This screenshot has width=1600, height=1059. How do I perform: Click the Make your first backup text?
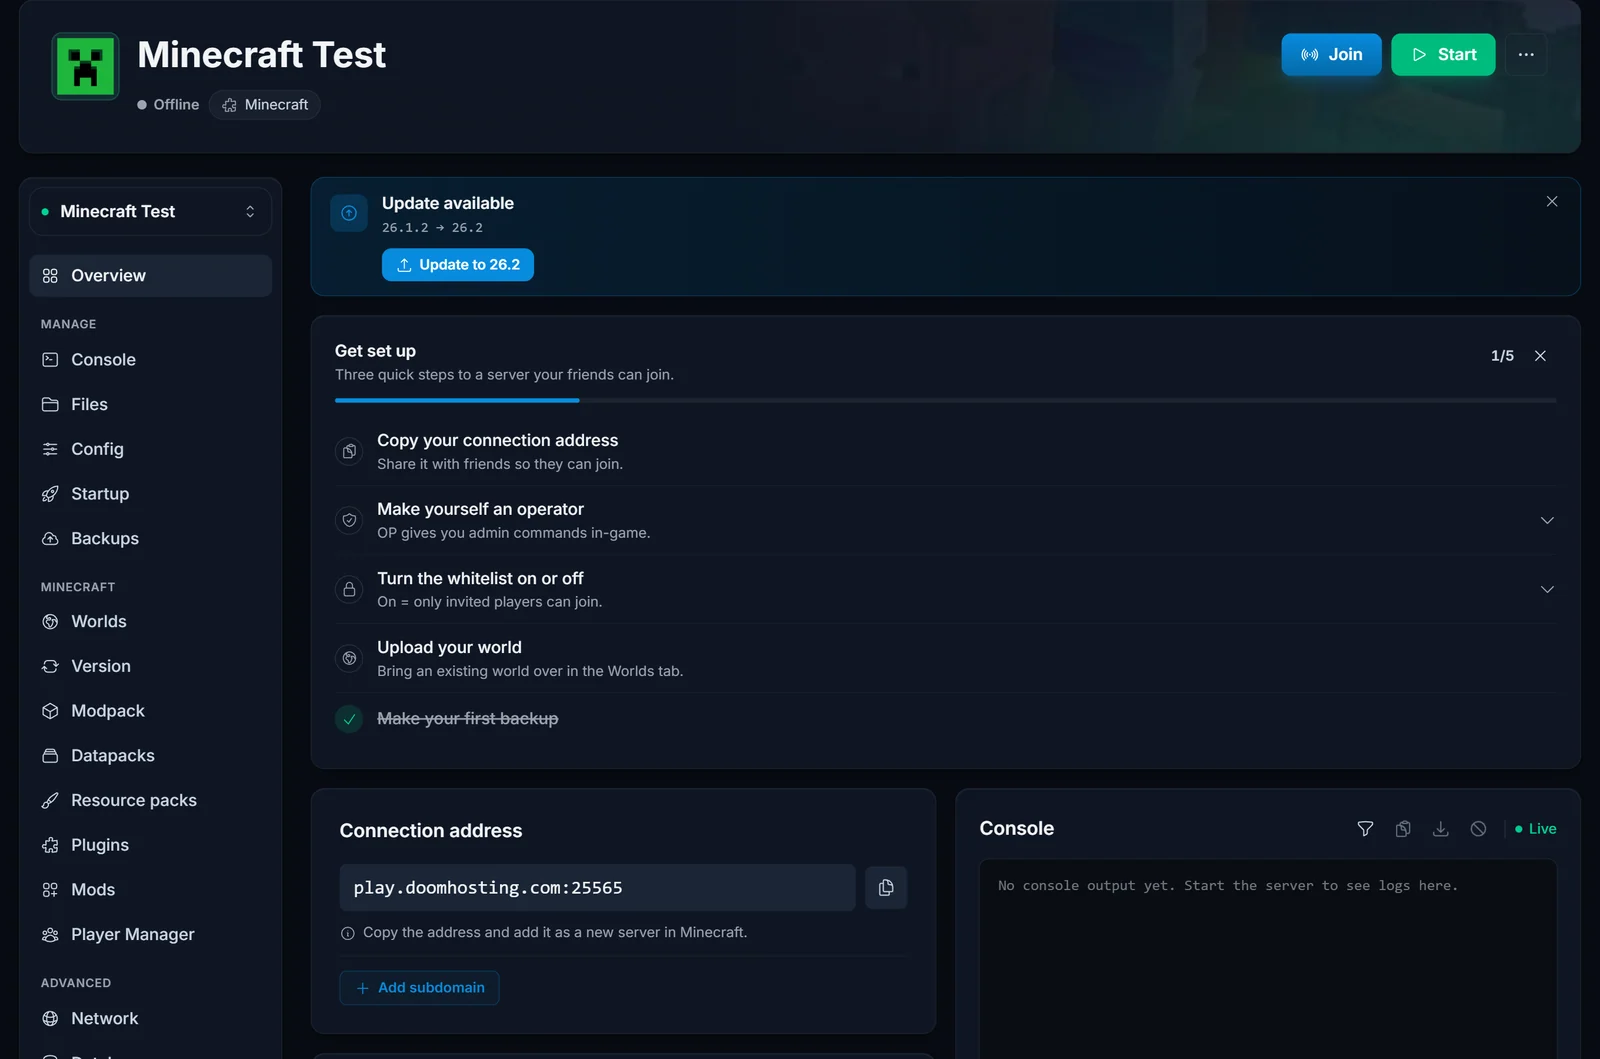[x=468, y=719]
